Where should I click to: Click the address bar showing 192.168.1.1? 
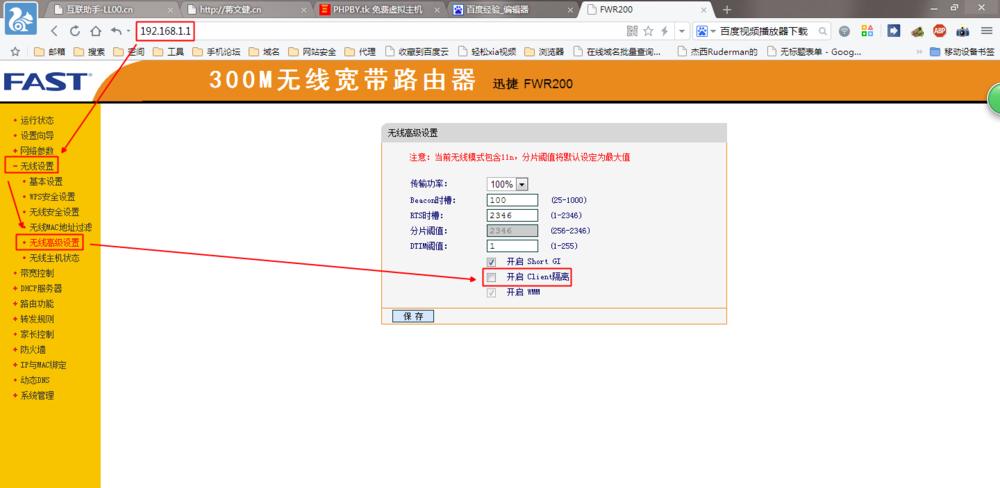[x=379, y=31]
